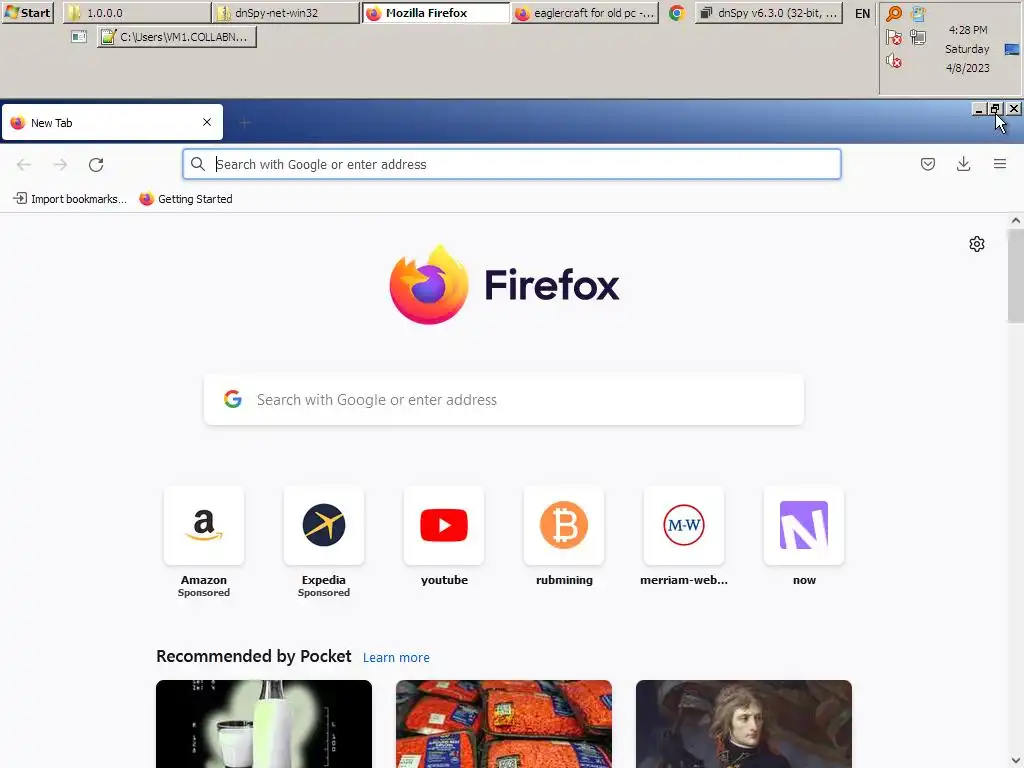Click the EN language indicator
Image resolution: width=1024 pixels, height=768 pixels.
point(862,13)
